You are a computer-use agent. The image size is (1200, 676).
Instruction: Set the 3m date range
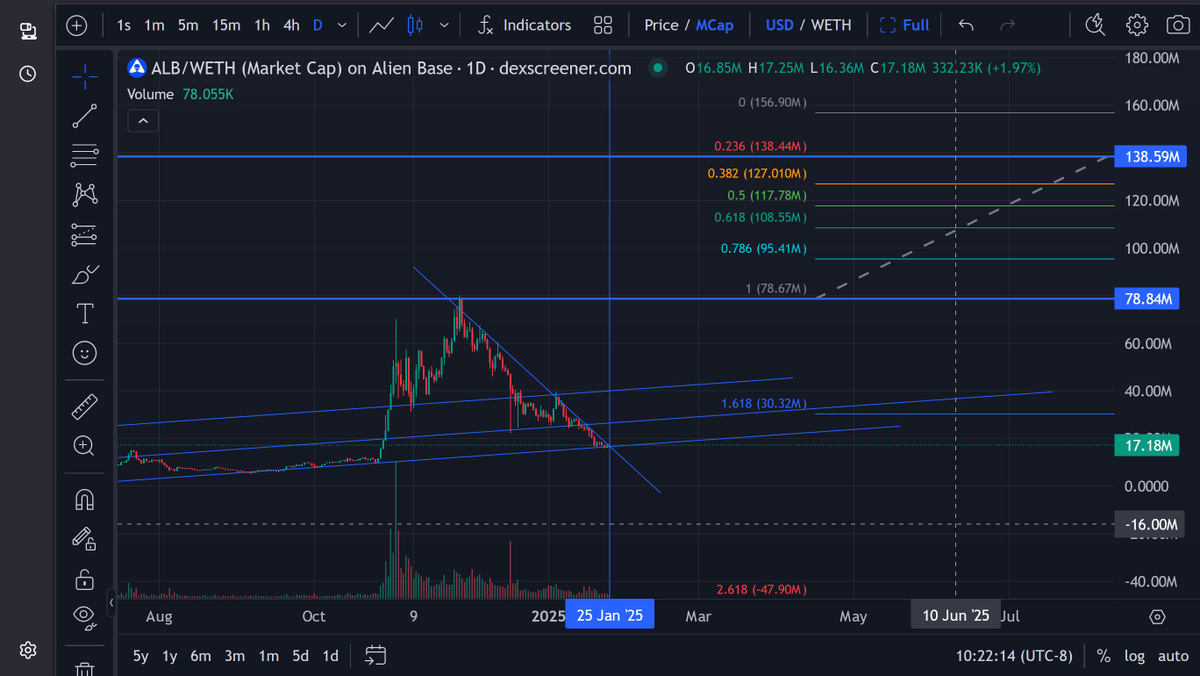pyautogui.click(x=235, y=656)
